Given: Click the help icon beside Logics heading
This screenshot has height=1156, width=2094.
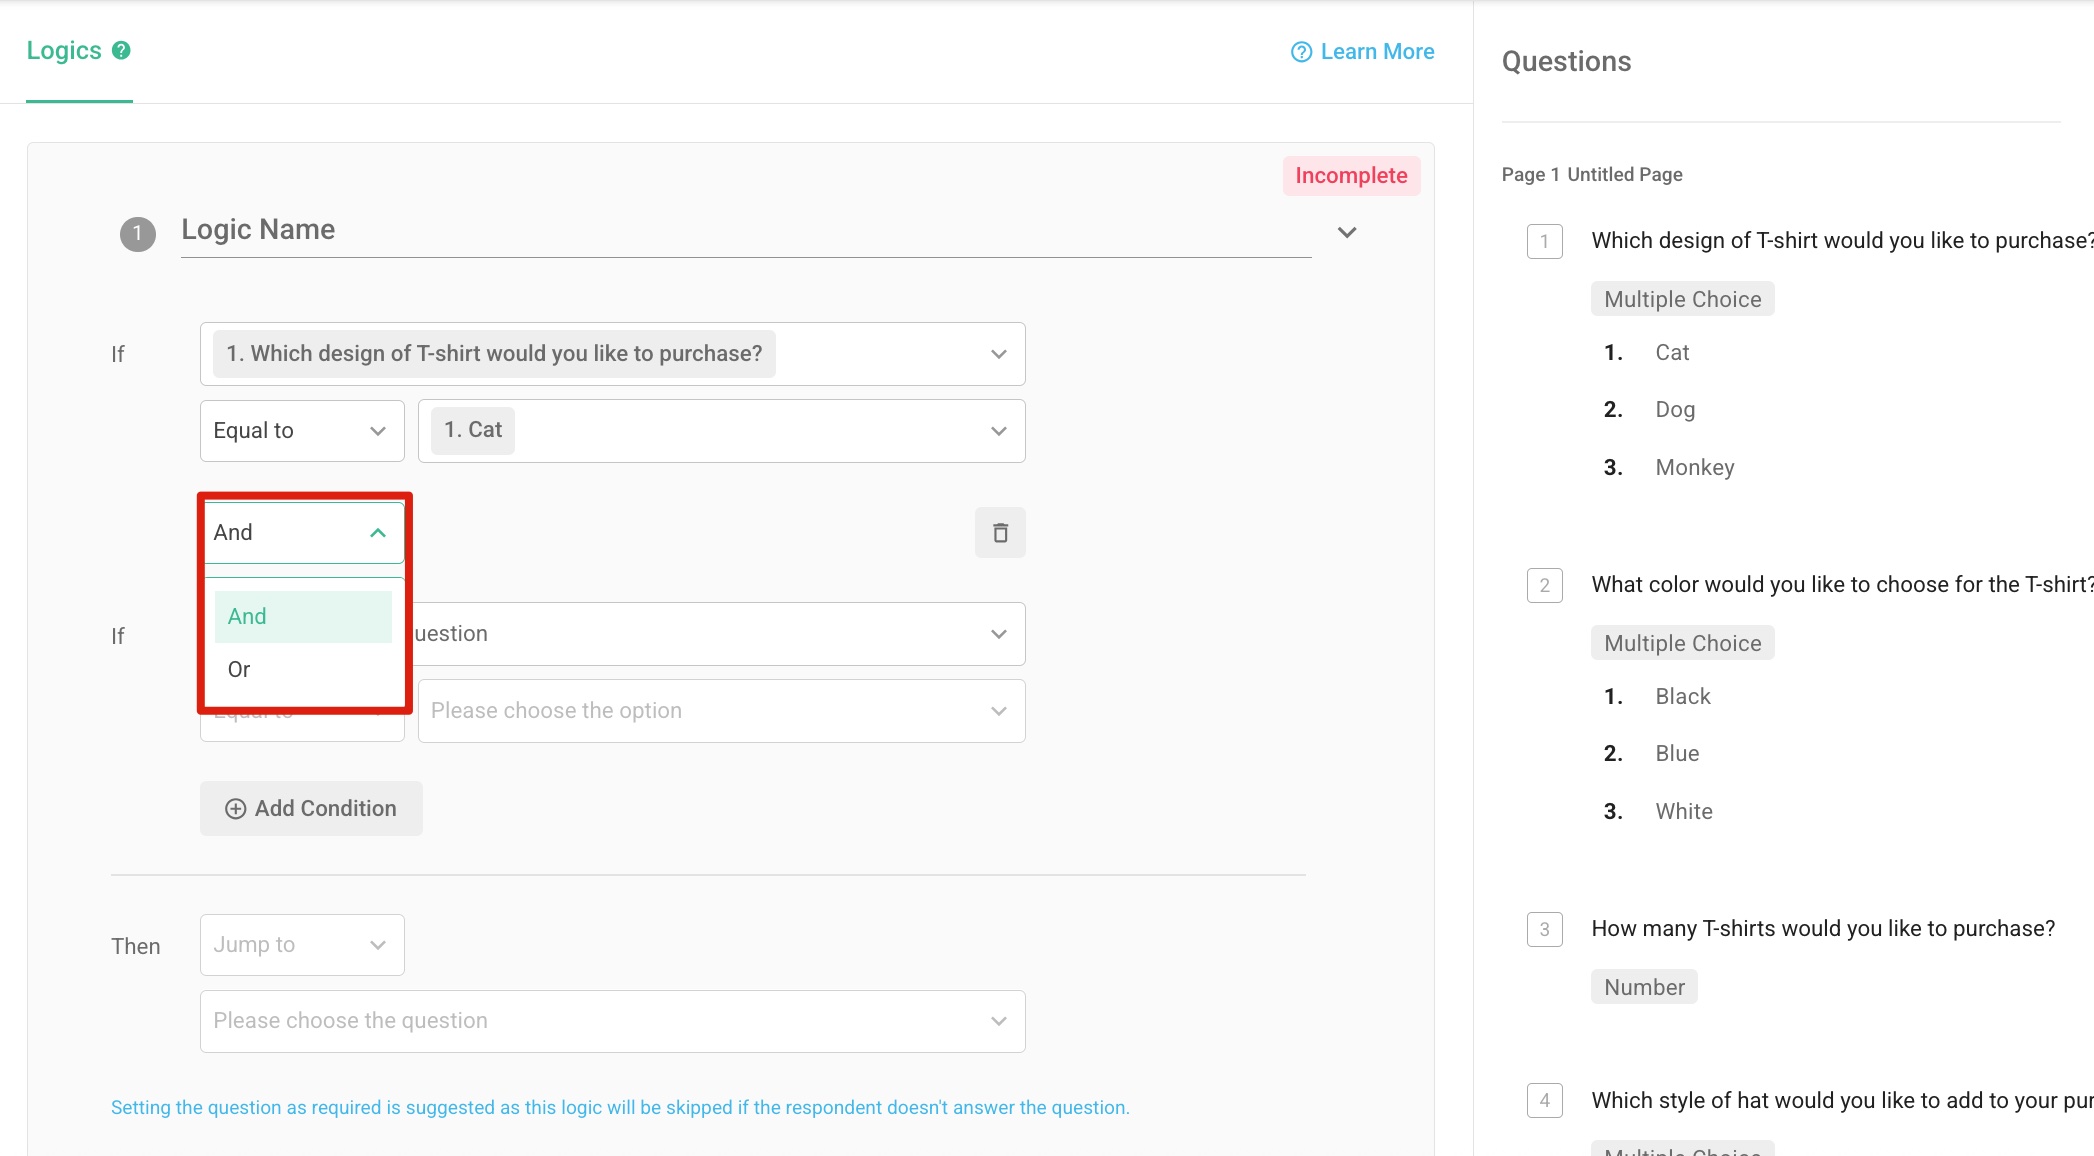Looking at the screenshot, I should pyautogui.click(x=121, y=50).
